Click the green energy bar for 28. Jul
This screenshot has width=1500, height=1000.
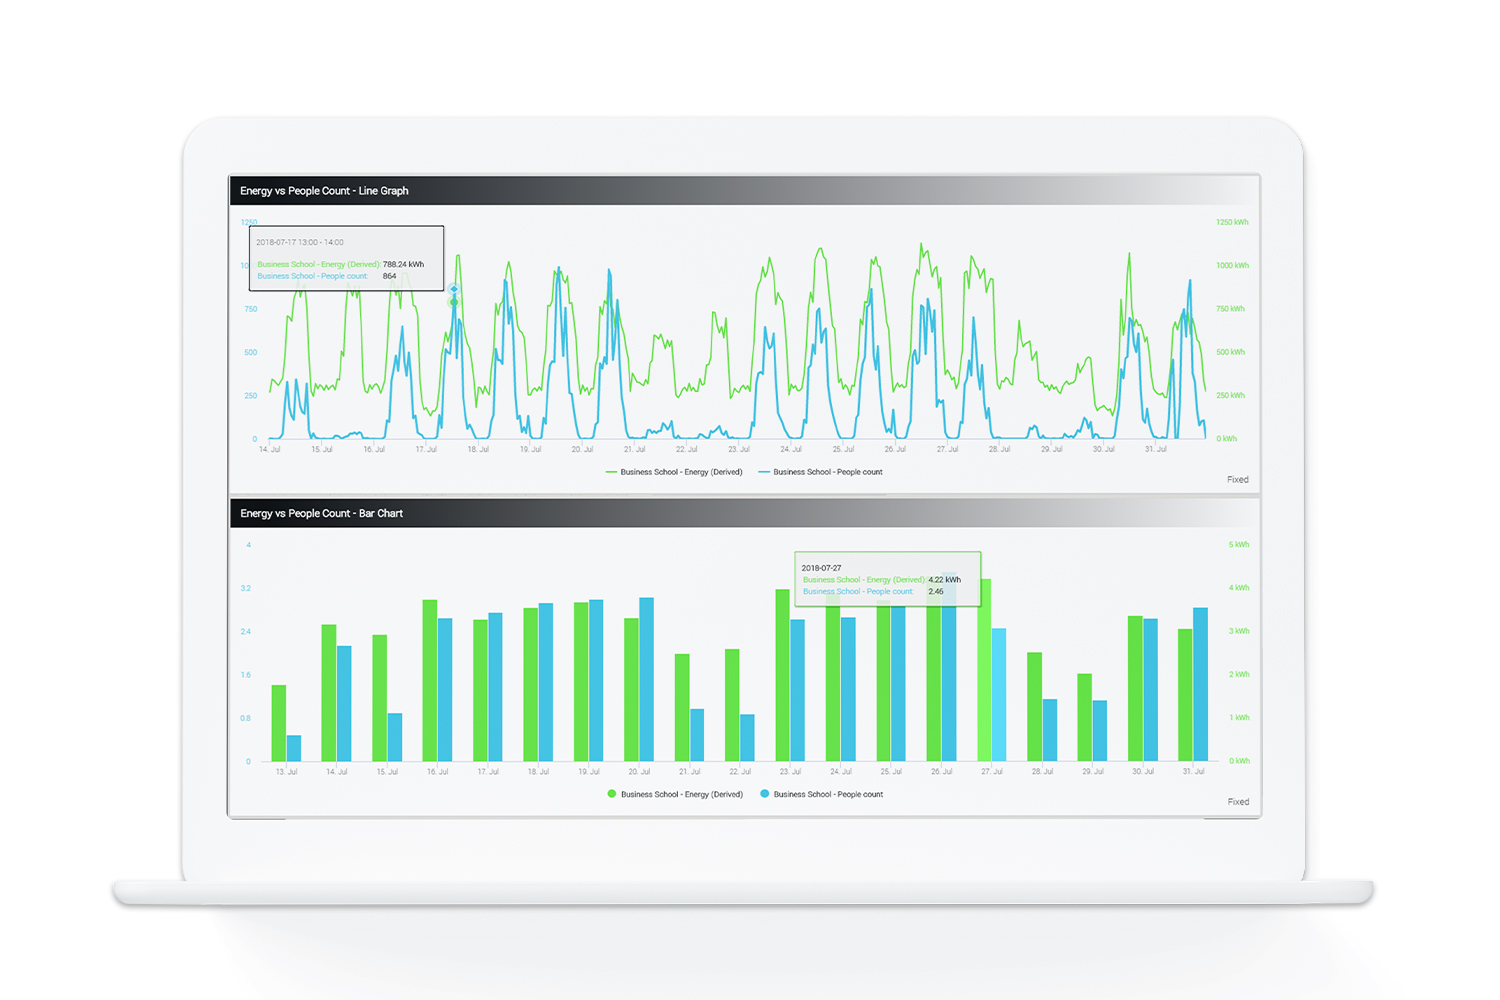[1035, 707]
